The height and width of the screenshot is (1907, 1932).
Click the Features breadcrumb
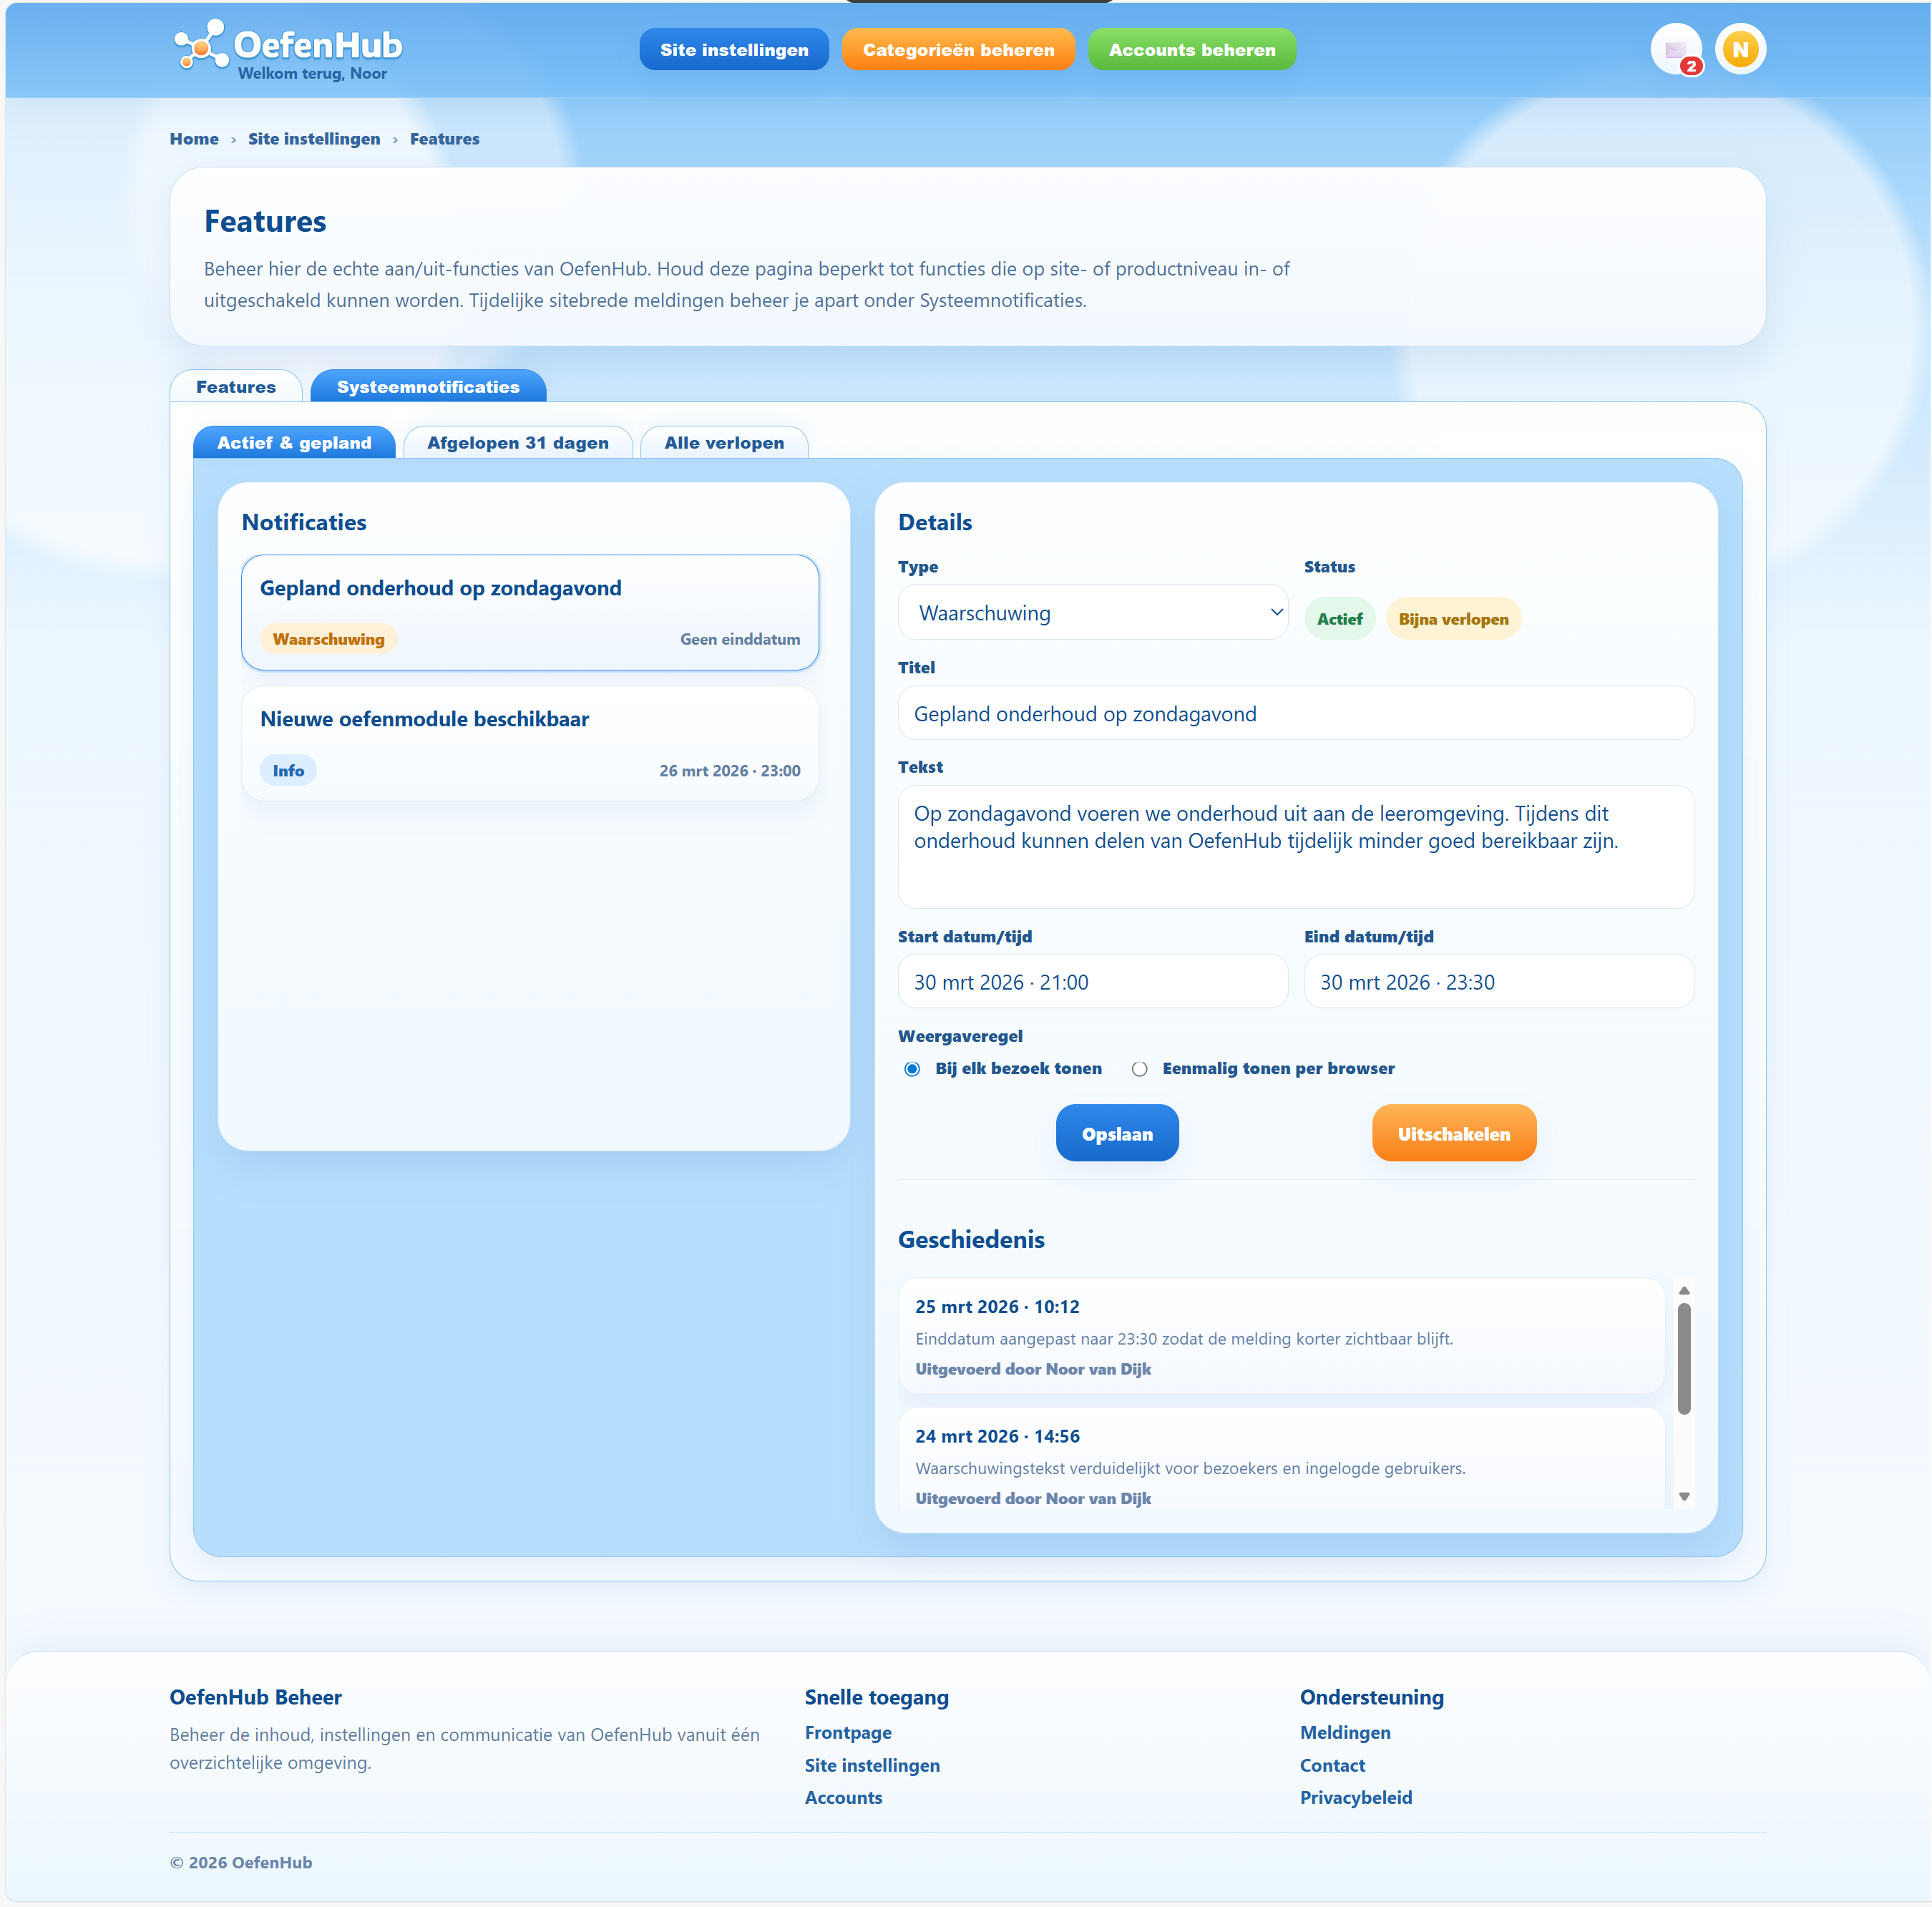(445, 139)
